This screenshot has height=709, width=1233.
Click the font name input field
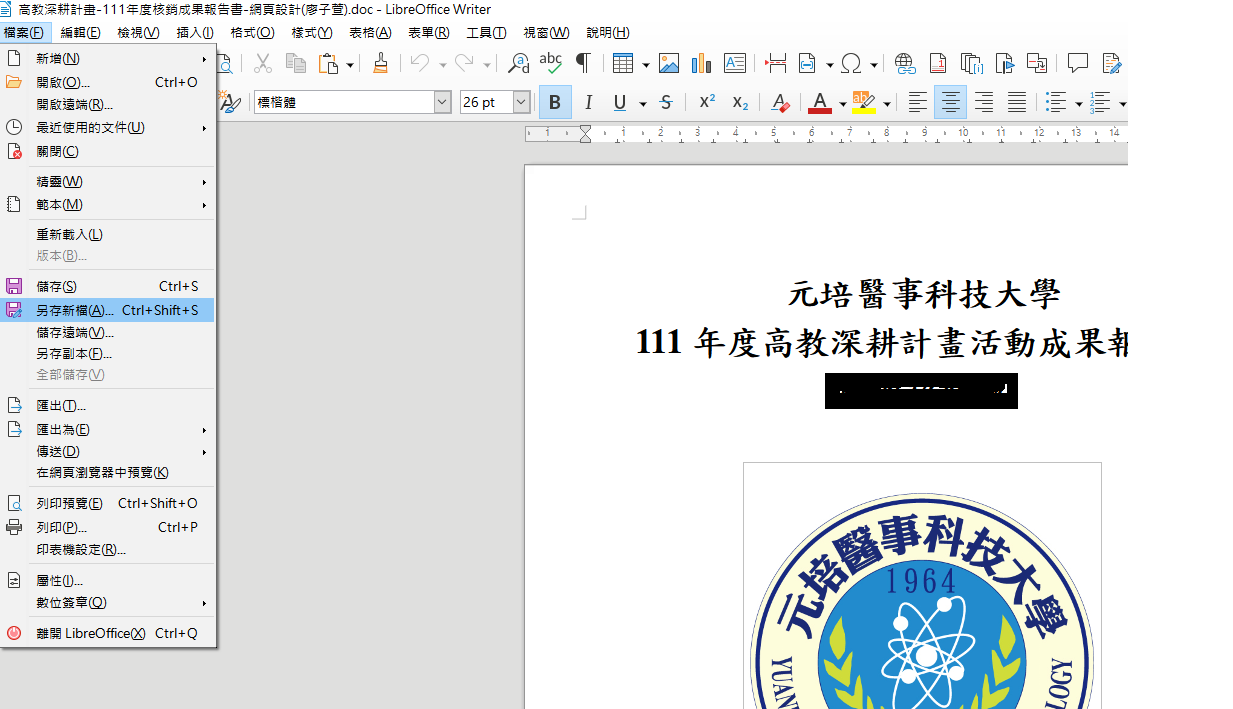(343, 102)
